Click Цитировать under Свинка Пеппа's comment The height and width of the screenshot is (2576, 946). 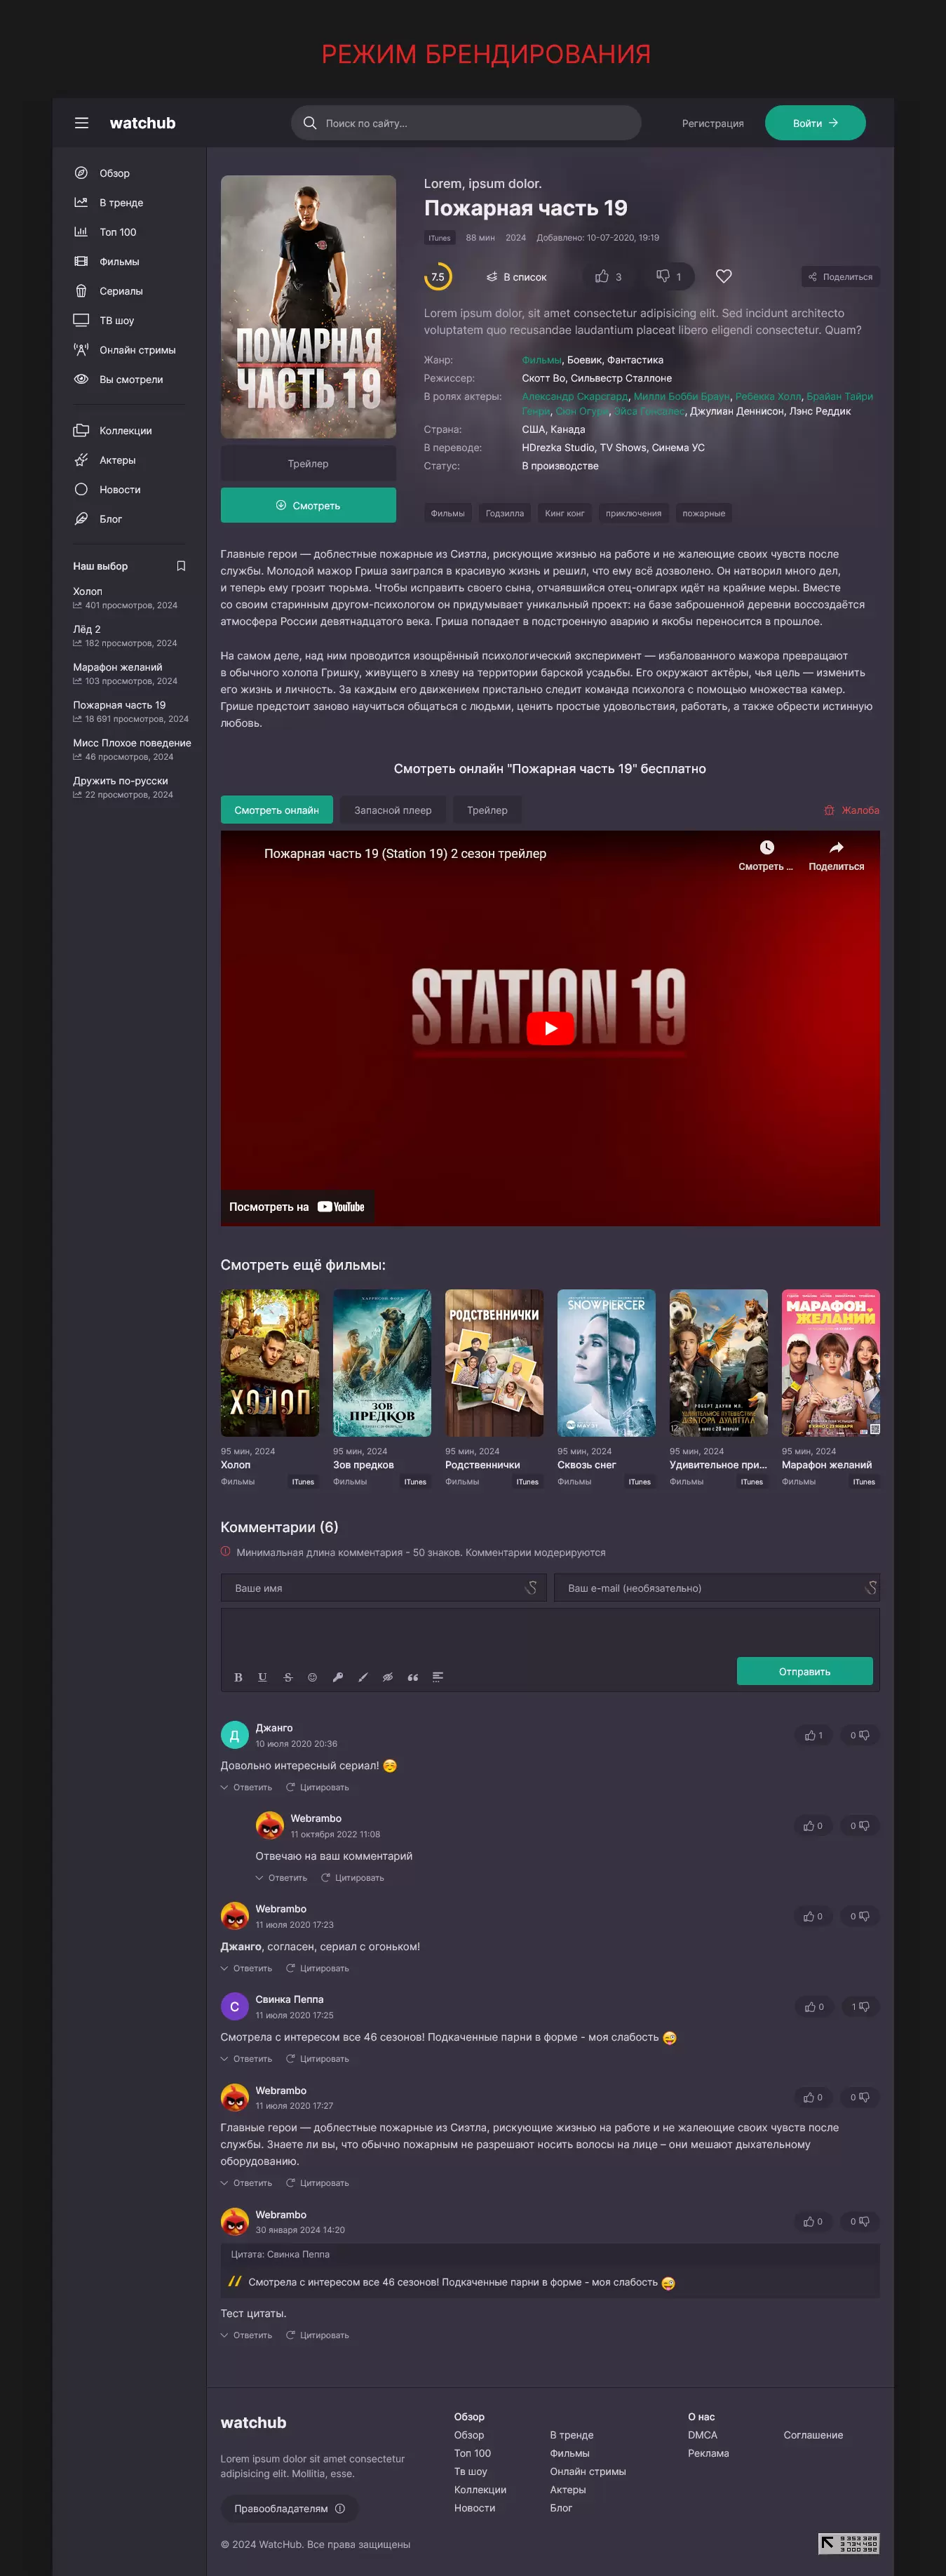click(317, 2058)
